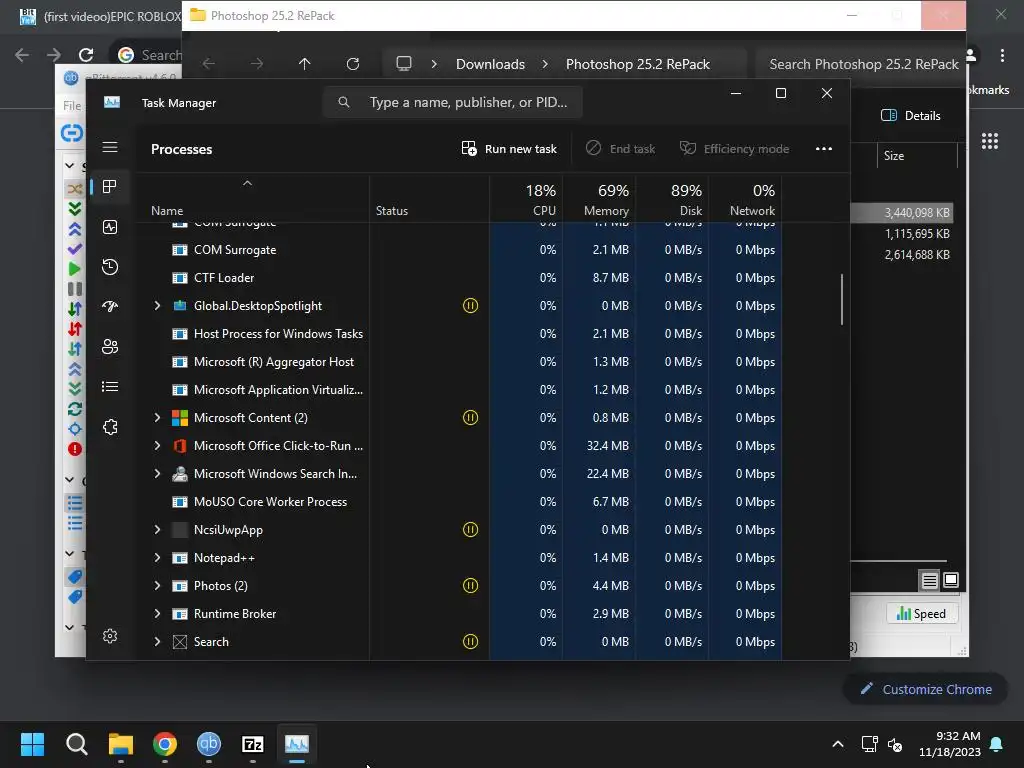Open File Explorer from taskbar
This screenshot has width=1024, height=768.
point(121,744)
